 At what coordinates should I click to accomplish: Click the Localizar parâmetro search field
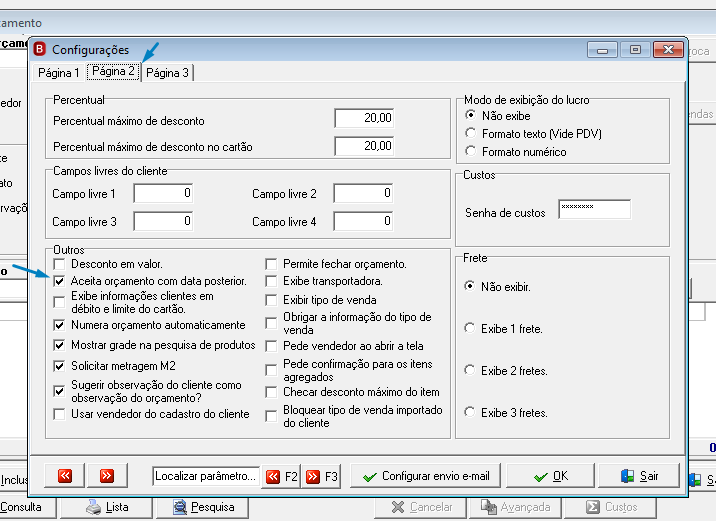point(206,476)
